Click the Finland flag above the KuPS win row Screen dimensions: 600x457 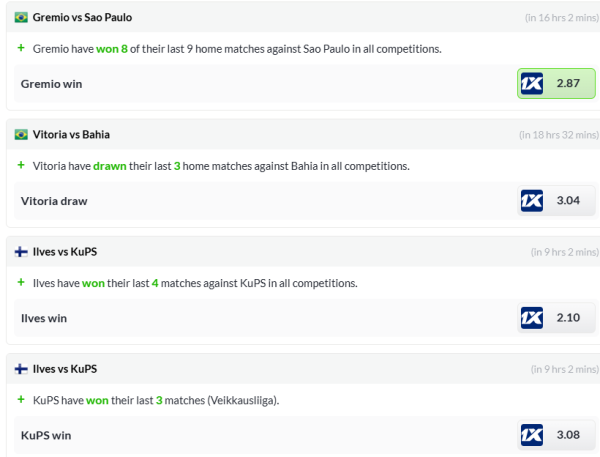point(21,369)
